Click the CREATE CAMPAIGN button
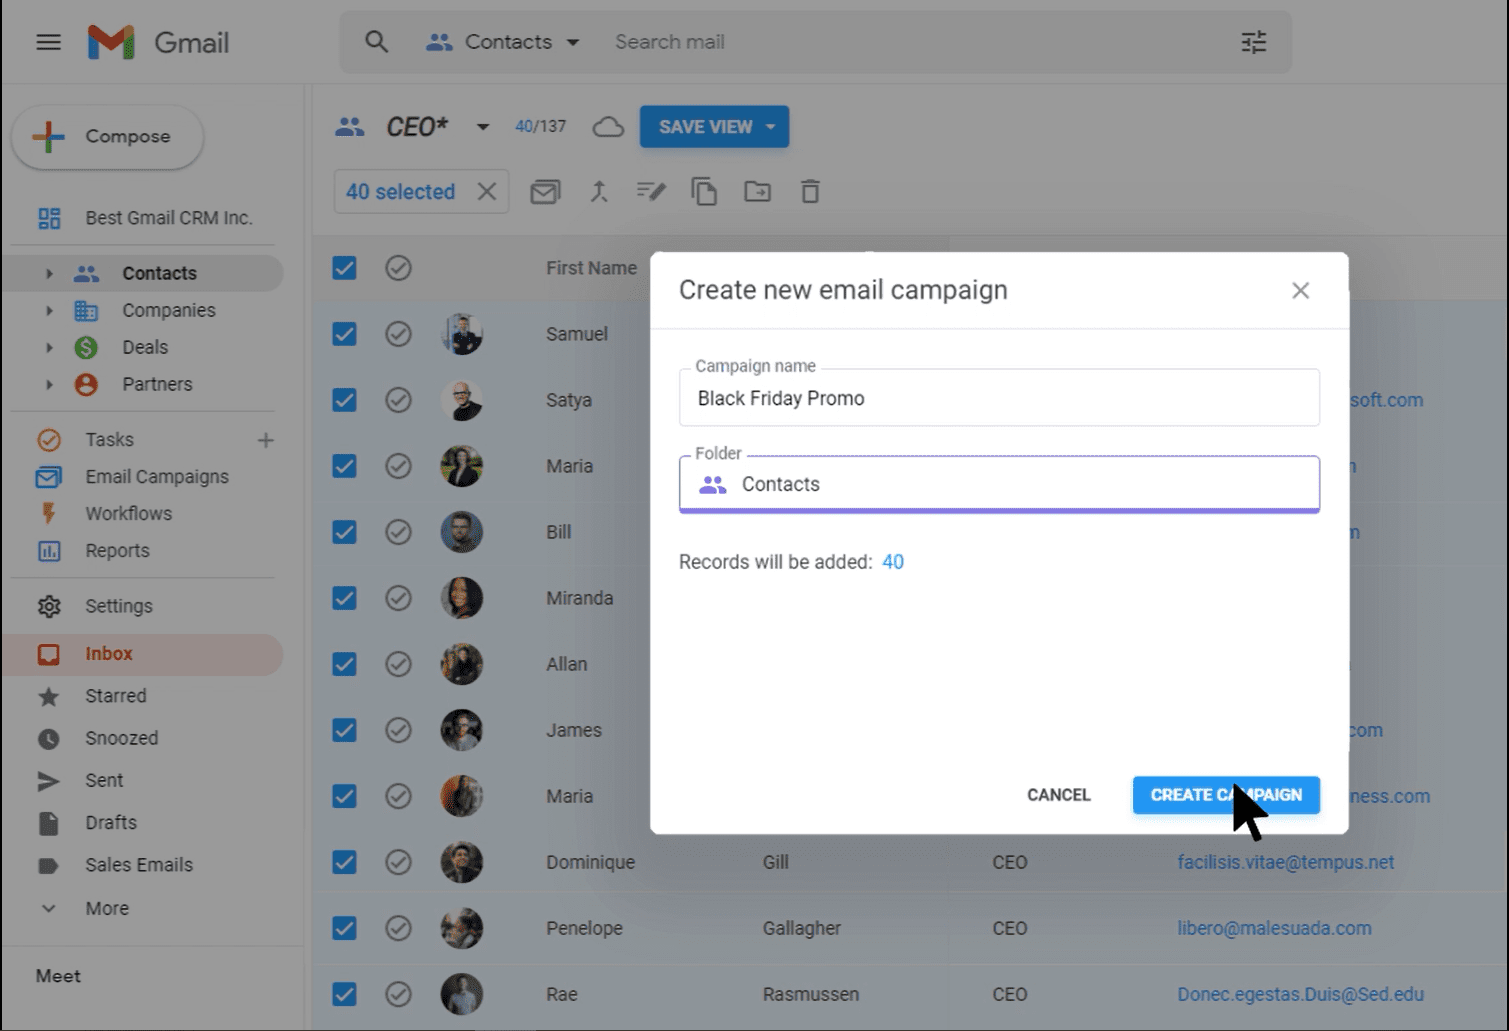The image size is (1509, 1031). click(1226, 795)
